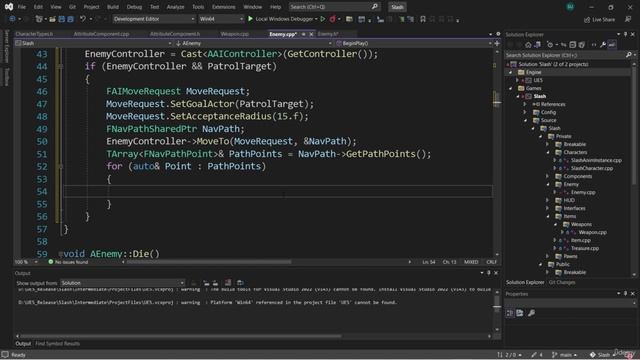Screen dimensions: 640x360
Task: Toggle Preview Selected Items icon in Solution Explorer
Action: 612,45
